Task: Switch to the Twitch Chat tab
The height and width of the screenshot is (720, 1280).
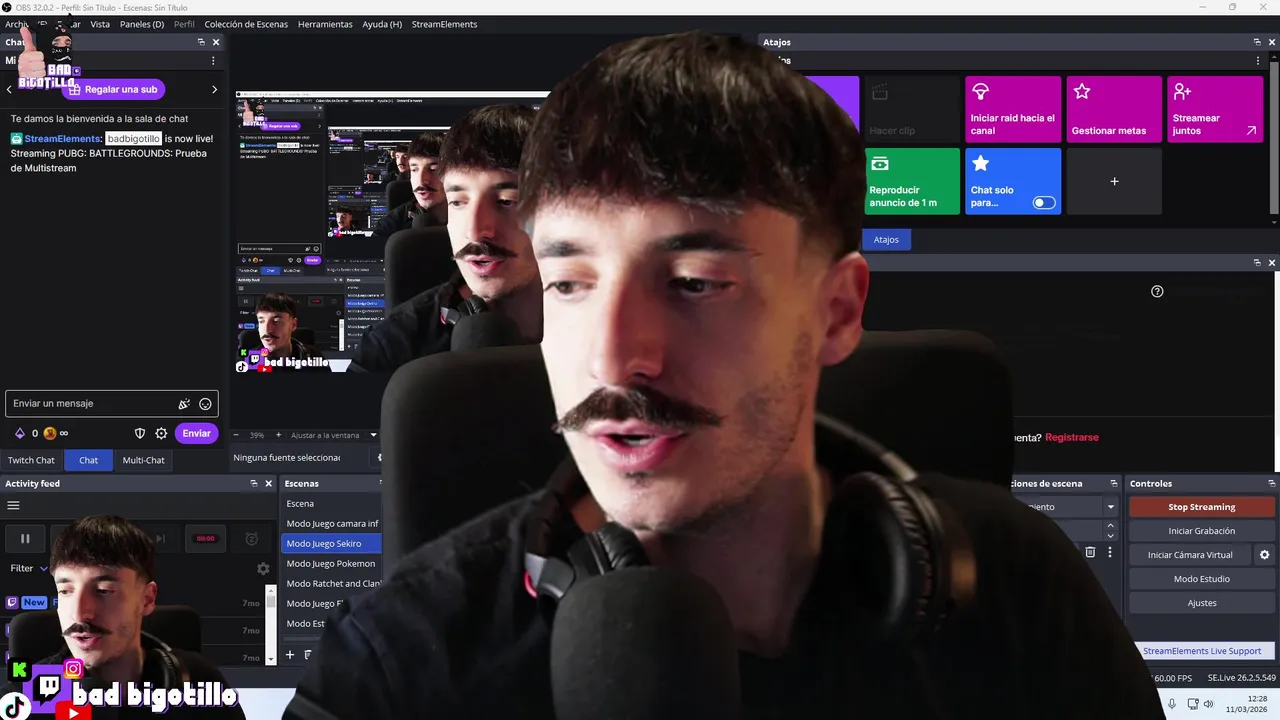Action: pos(31,460)
